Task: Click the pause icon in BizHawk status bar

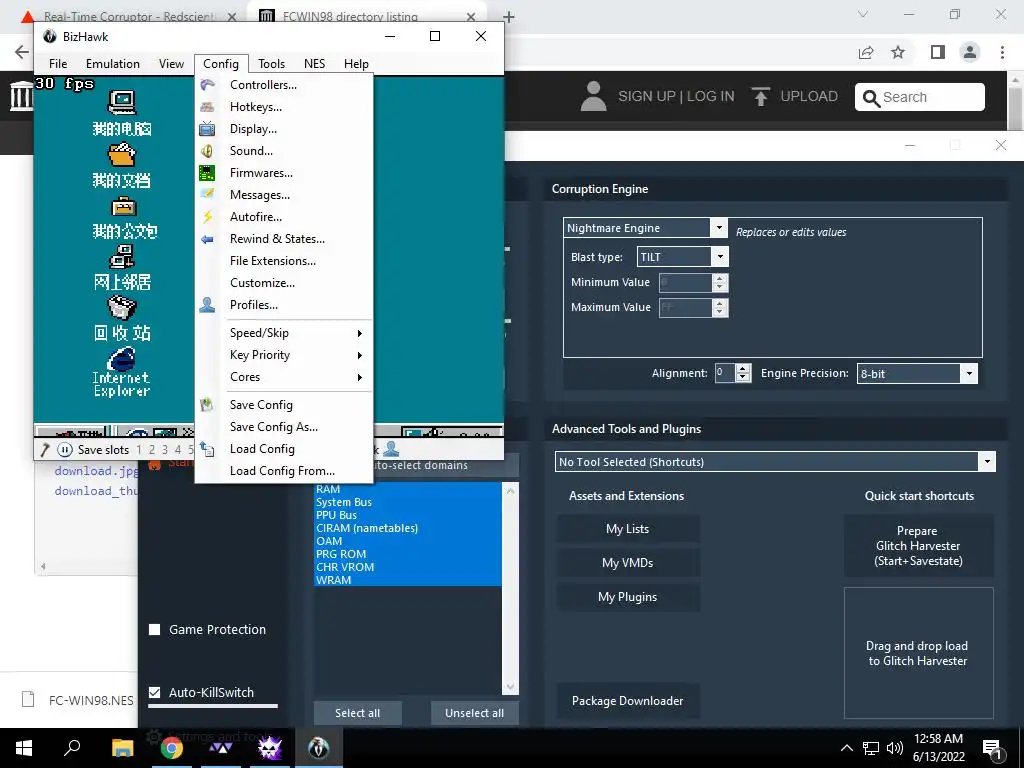Action: pyautogui.click(x=65, y=449)
